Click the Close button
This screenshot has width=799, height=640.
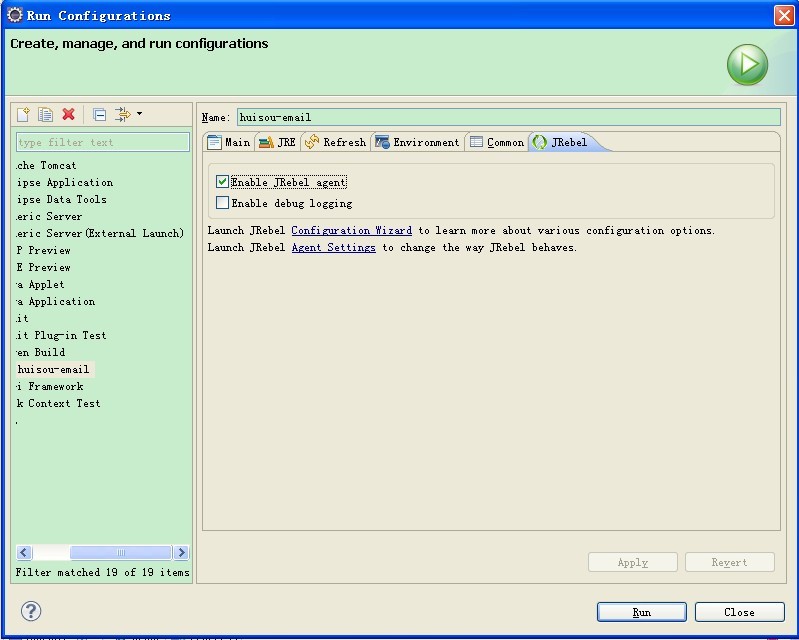click(x=739, y=612)
